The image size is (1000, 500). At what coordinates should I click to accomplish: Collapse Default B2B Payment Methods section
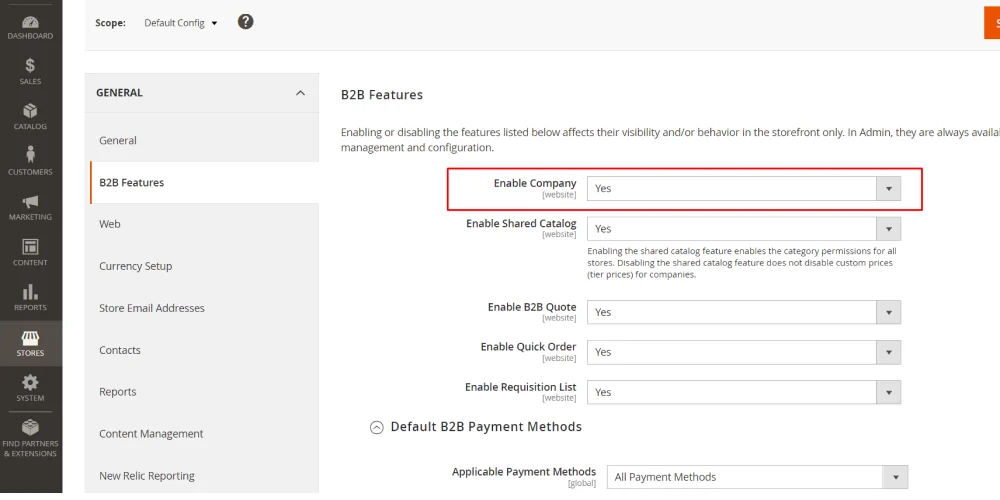377,427
